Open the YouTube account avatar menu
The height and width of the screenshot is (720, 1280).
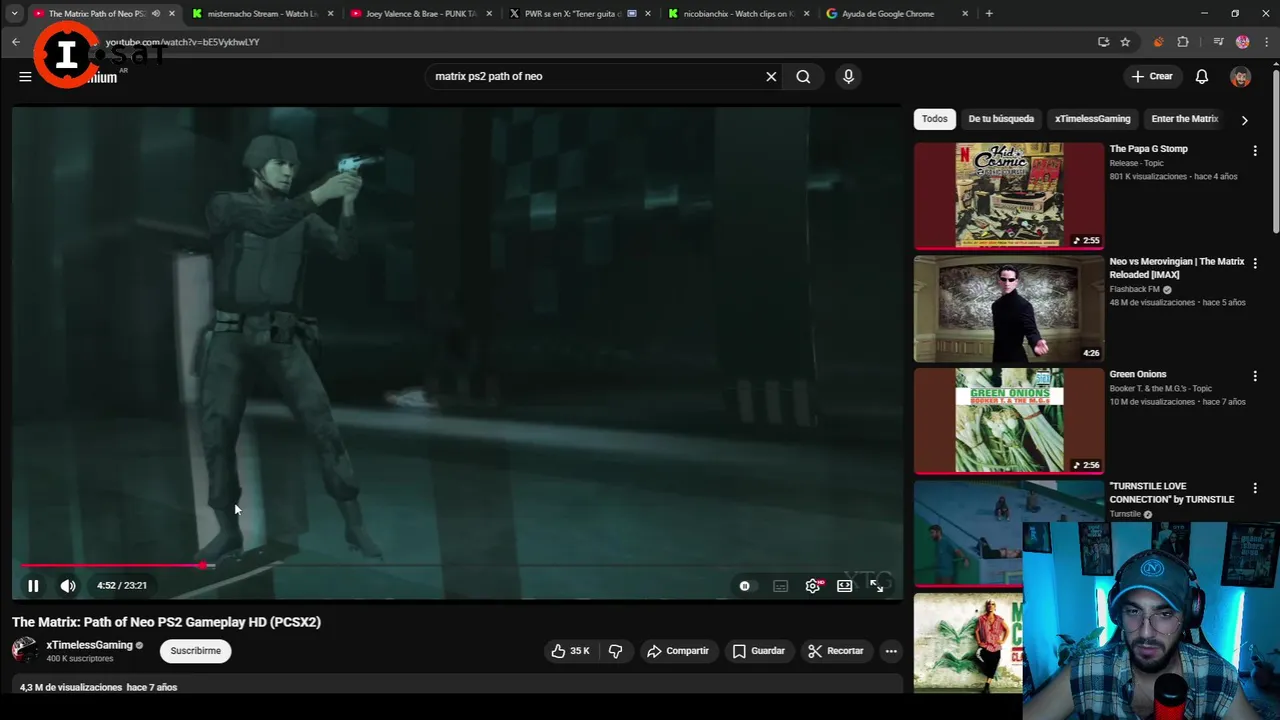point(1240,76)
